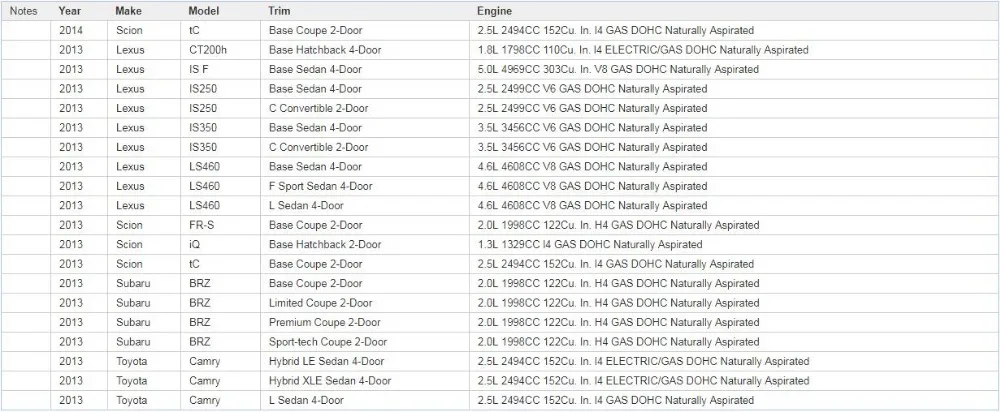Click the Scion iQ model cell

(221, 244)
